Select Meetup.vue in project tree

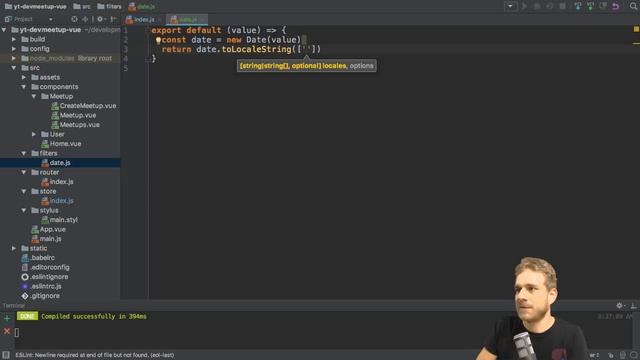pos(74,115)
